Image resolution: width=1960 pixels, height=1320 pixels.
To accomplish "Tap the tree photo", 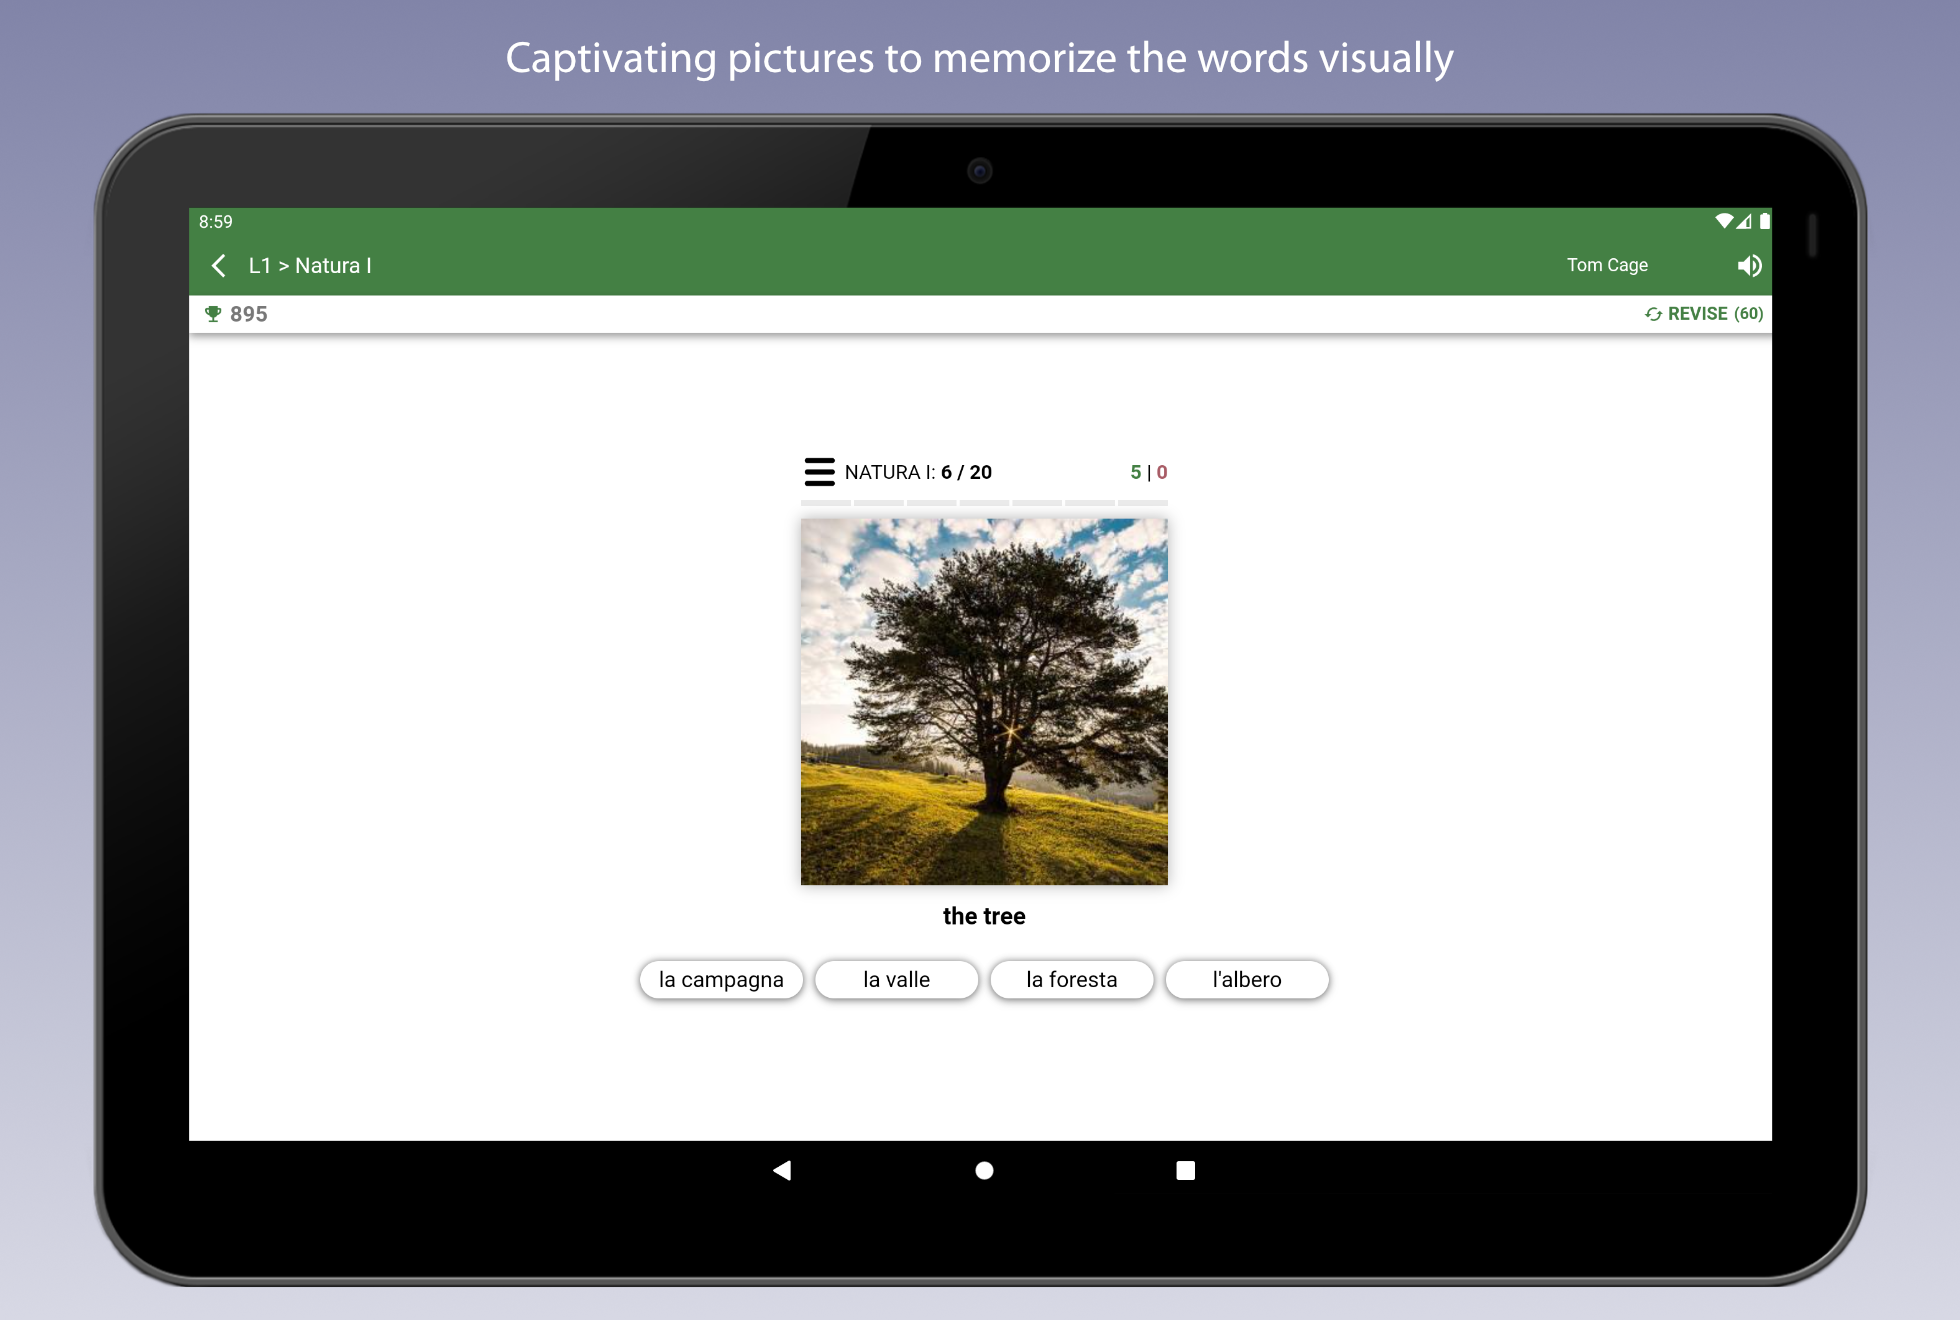I will 984,701.
